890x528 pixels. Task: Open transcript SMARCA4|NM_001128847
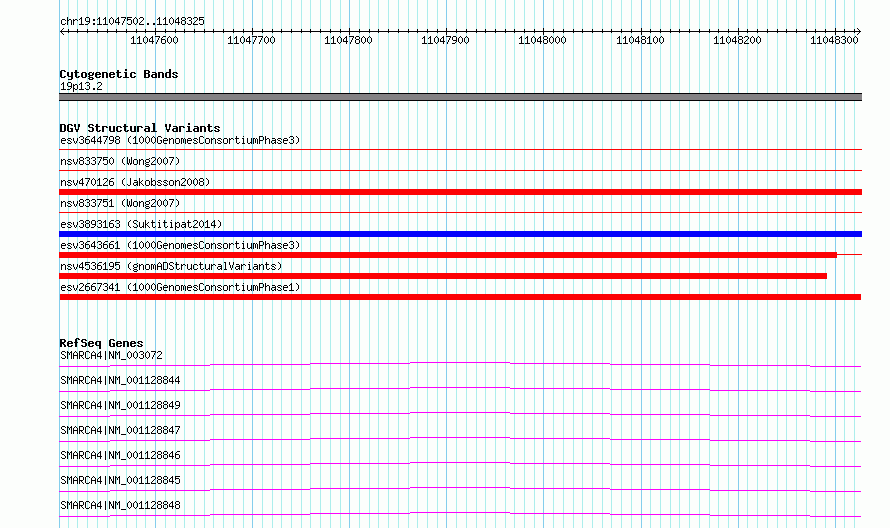120,430
